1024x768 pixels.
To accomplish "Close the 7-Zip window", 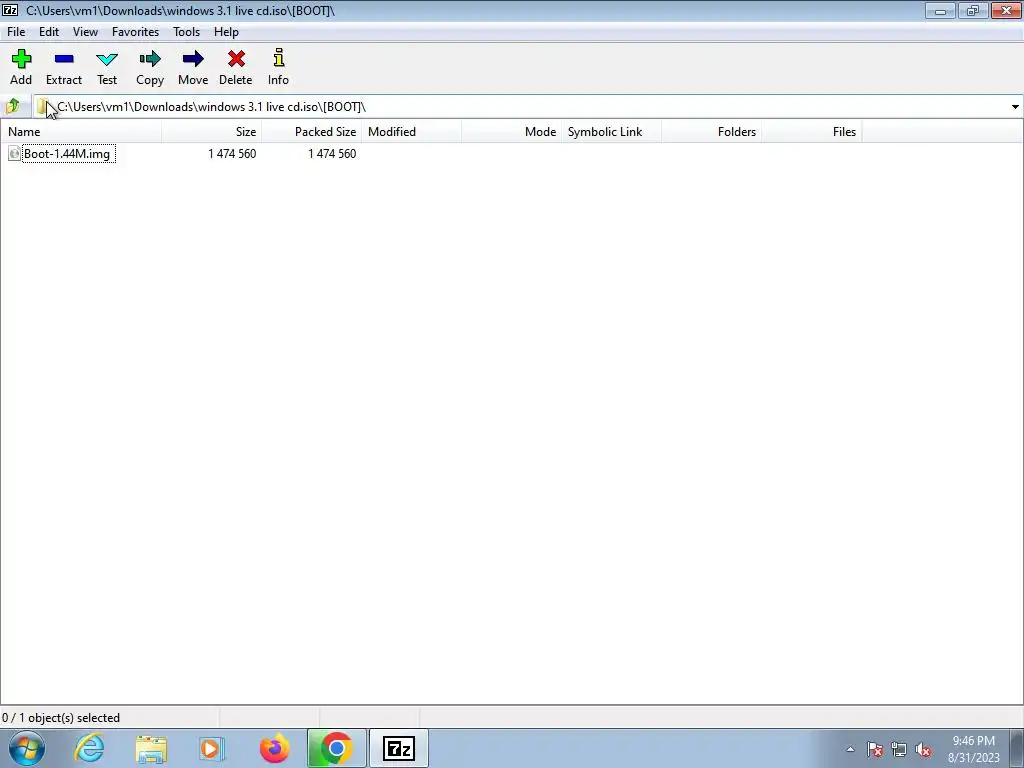I will pos(1006,10).
